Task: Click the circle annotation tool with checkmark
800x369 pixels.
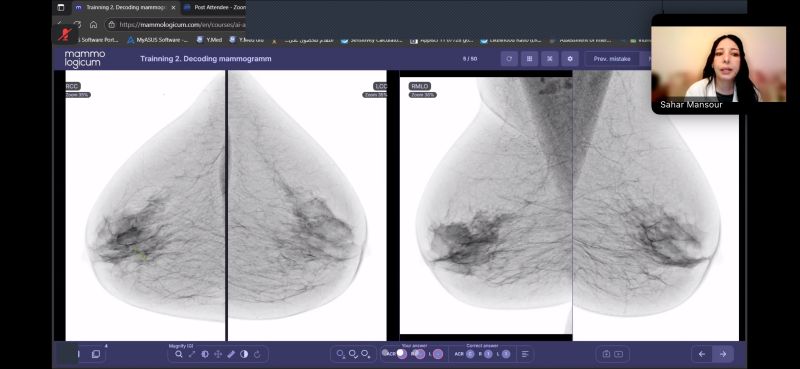Action: pos(353,354)
